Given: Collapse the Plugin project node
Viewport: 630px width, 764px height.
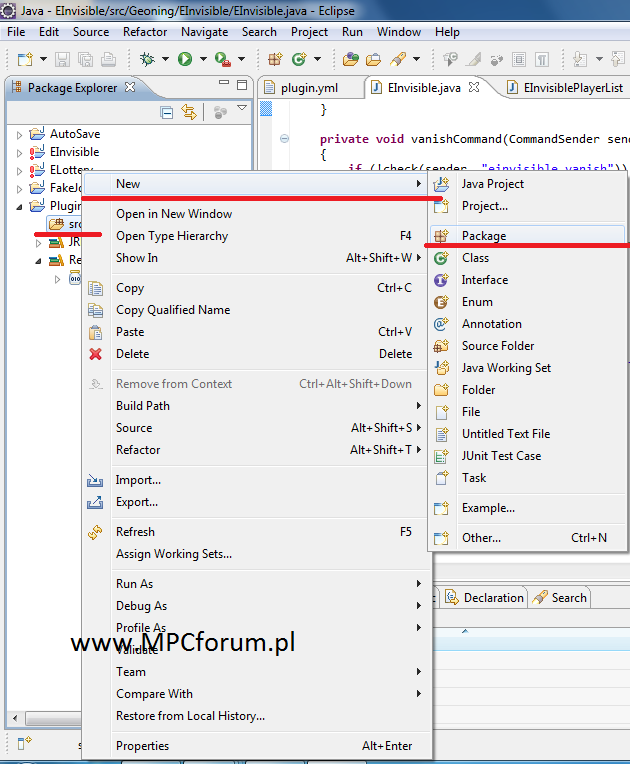Looking at the screenshot, I should 19,207.
